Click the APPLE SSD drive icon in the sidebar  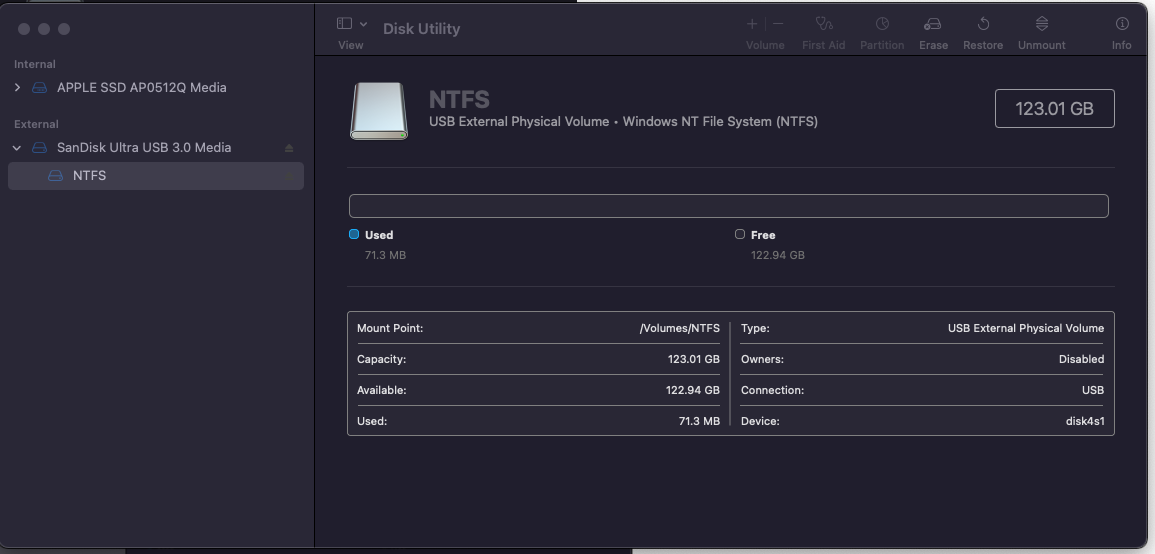pos(39,88)
